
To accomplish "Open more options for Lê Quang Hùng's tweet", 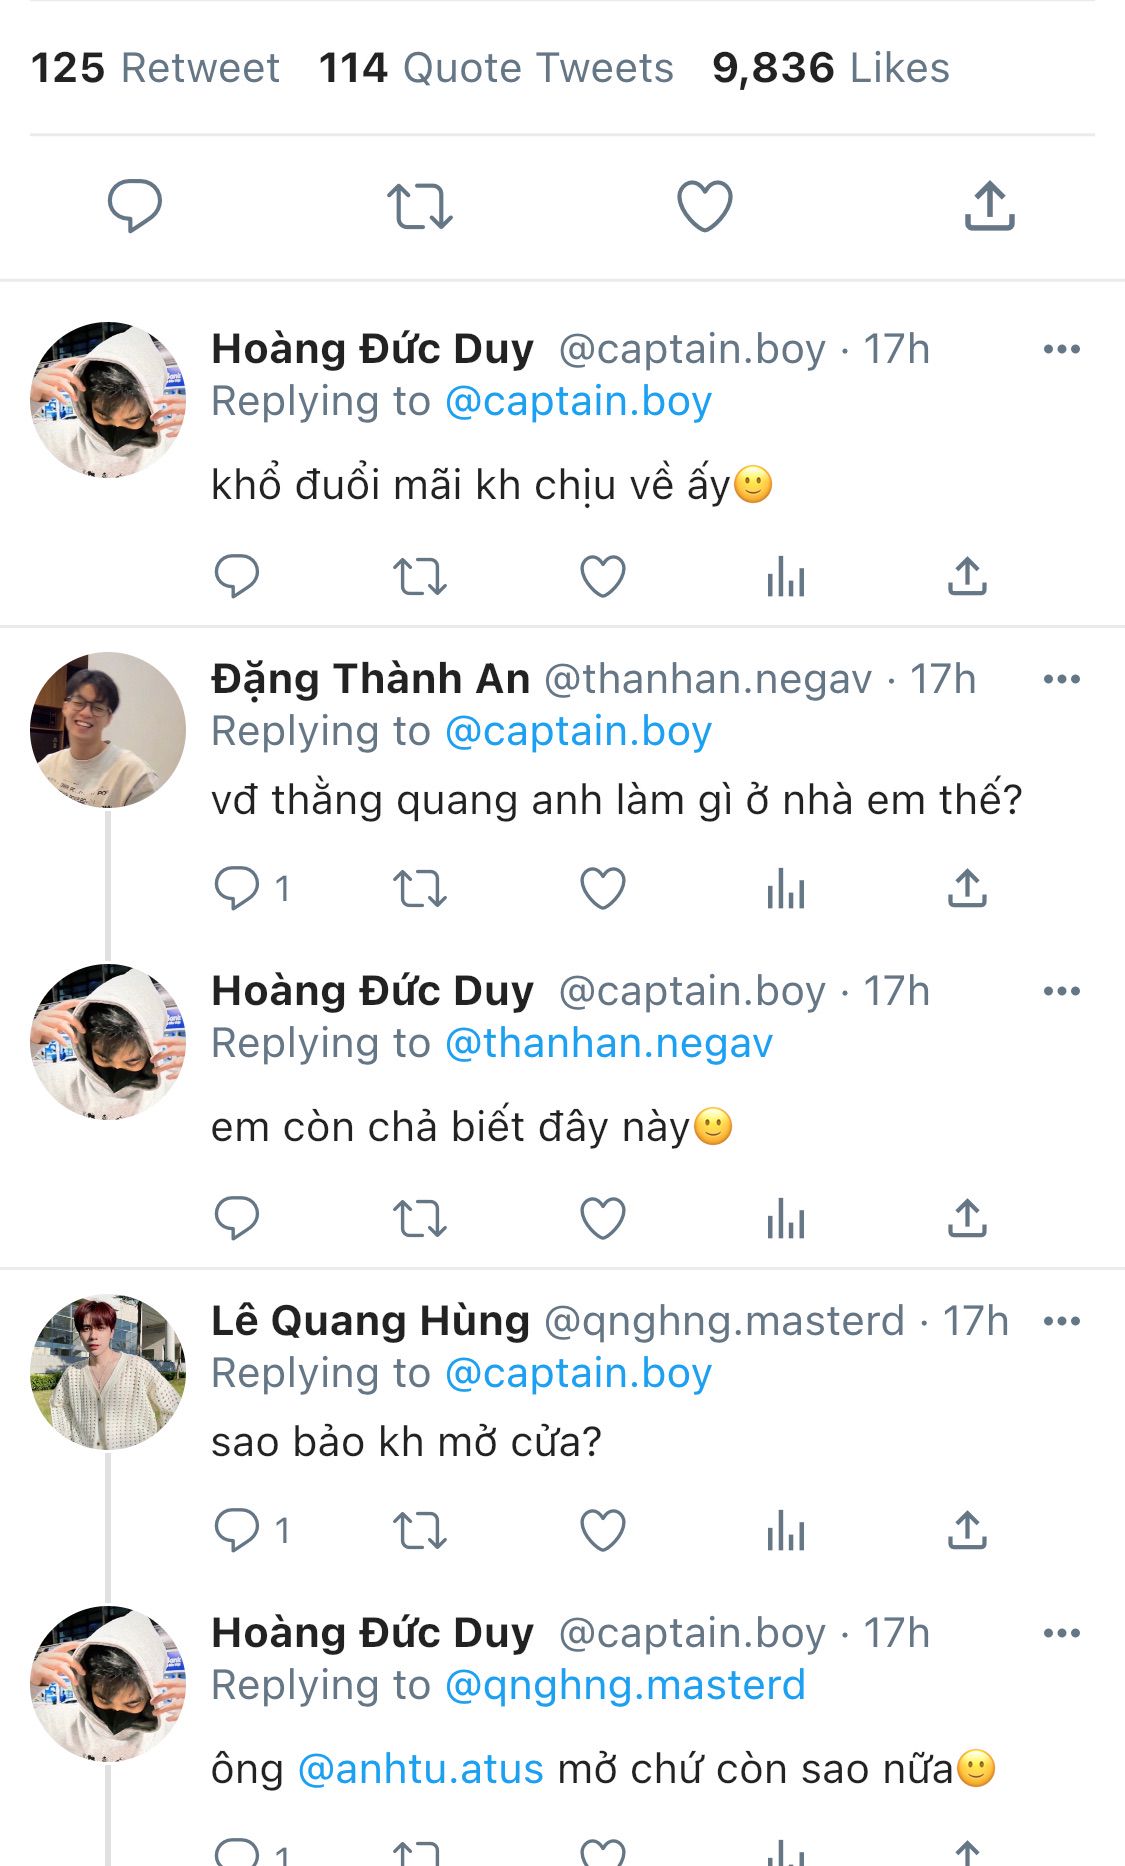I will pos(1061,1321).
